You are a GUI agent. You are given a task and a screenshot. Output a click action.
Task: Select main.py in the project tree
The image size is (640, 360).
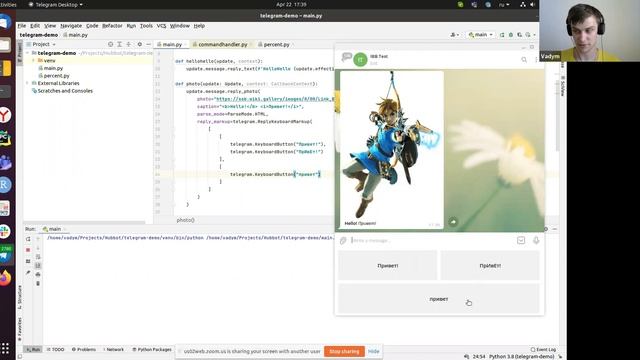pyautogui.click(x=53, y=68)
